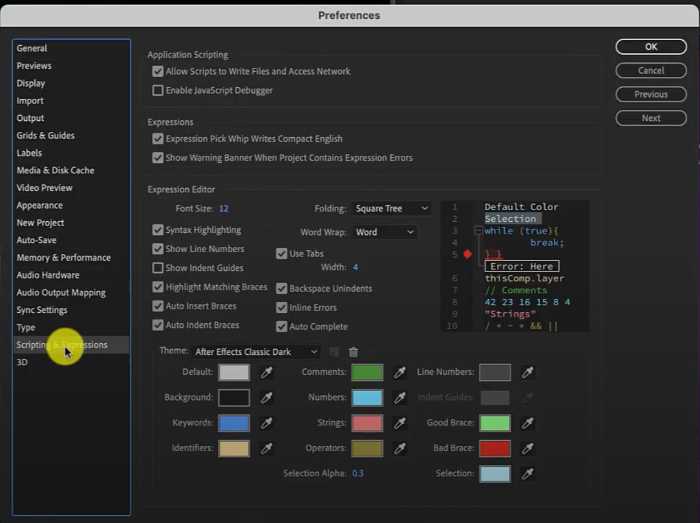Image resolution: width=700 pixels, height=523 pixels.
Task: Go to Grids & Guides preferences
Action: coord(46,135)
